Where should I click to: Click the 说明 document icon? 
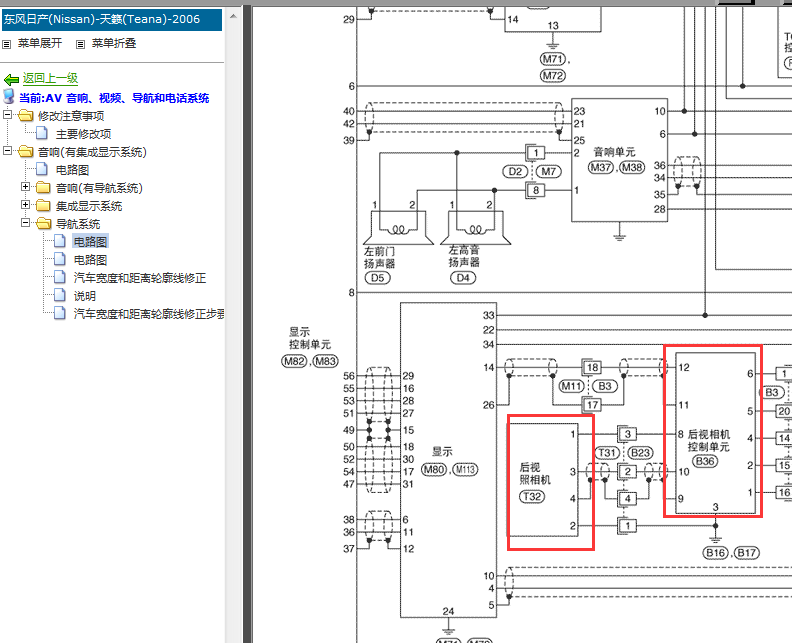pos(60,295)
